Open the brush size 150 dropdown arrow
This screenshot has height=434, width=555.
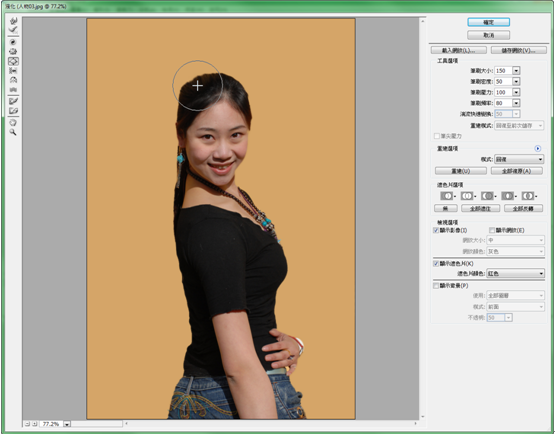coord(516,70)
